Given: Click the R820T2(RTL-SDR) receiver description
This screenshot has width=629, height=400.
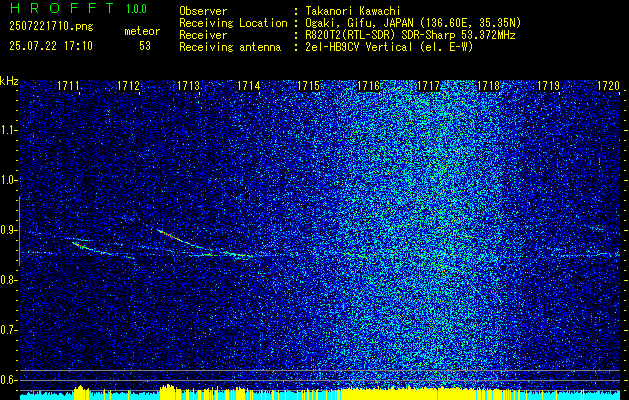Looking at the screenshot, I should click(x=410, y=35).
